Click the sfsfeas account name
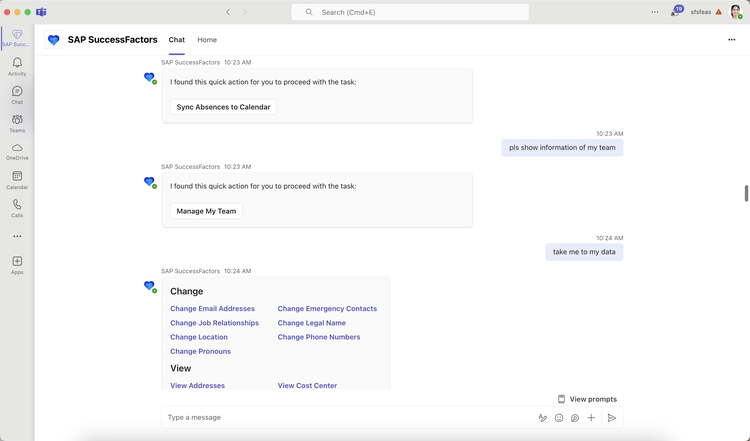Viewport: 750px width, 441px height. [x=701, y=12]
